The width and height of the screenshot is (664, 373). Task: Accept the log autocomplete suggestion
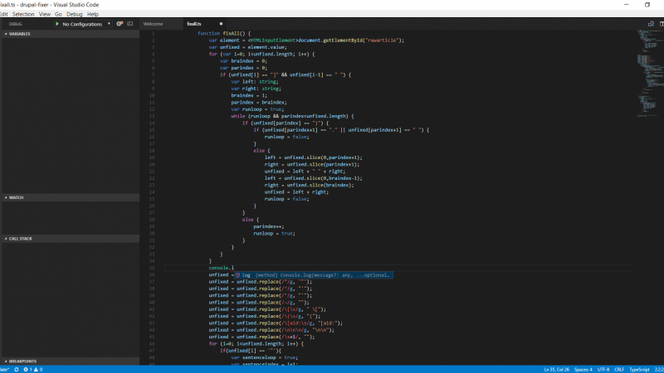(x=313, y=275)
